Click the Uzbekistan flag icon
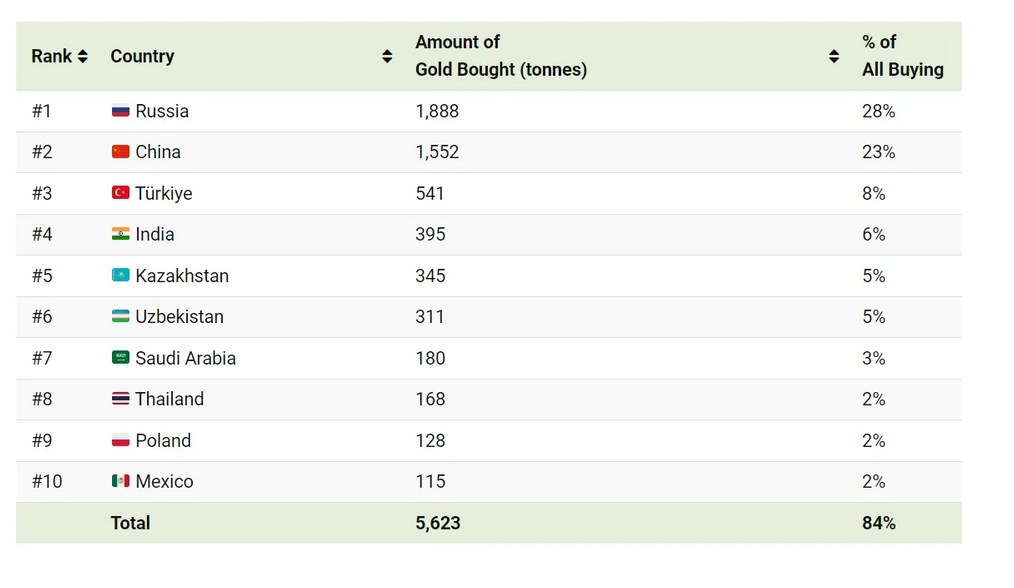The height and width of the screenshot is (588, 1014). [x=120, y=316]
